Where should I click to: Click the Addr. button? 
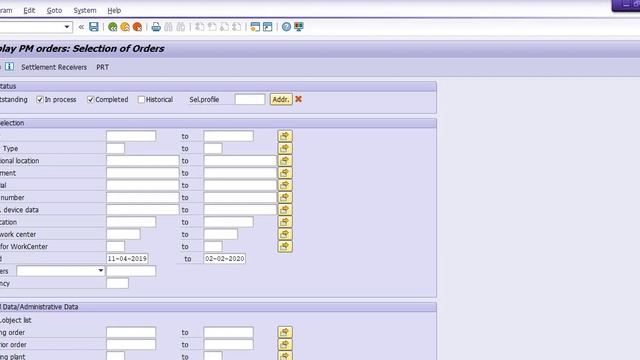(x=281, y=99)
